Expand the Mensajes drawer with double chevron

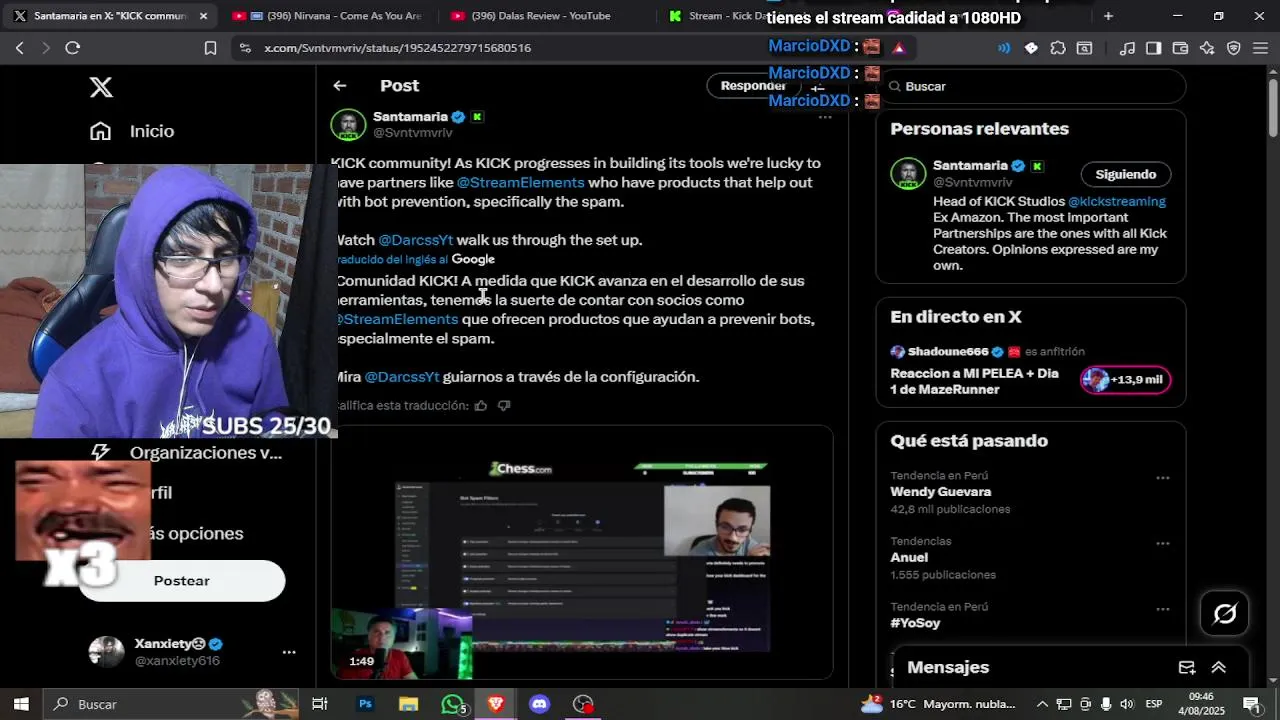(1219, 668)
